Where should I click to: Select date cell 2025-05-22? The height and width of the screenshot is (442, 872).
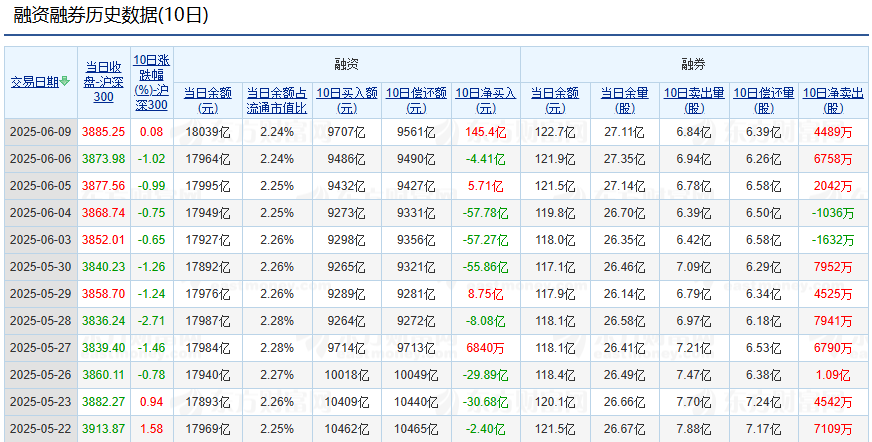click(41, 429)
